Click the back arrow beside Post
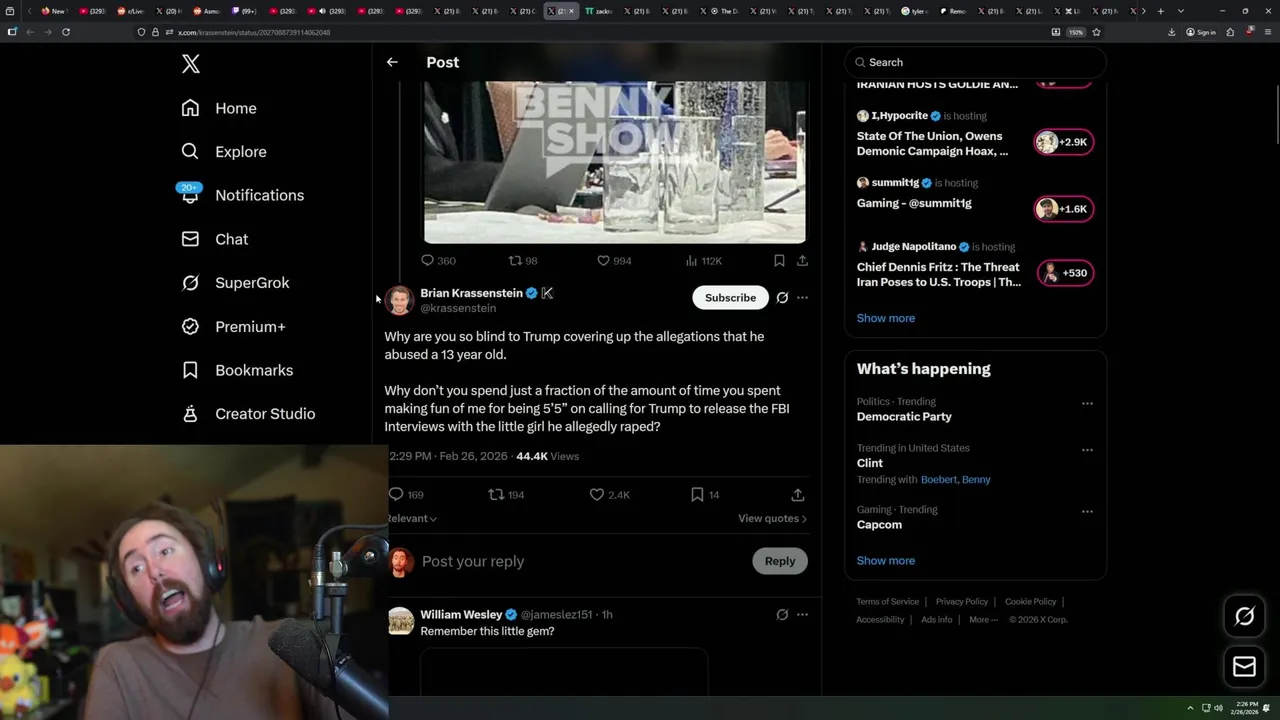The width and height of the screenshot is (1280, 720). coord(392,62)
